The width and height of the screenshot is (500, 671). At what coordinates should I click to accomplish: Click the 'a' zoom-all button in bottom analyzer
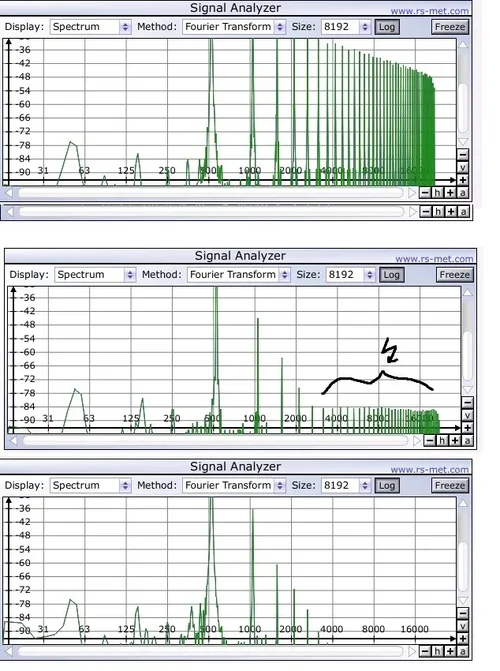coord(462,651)
